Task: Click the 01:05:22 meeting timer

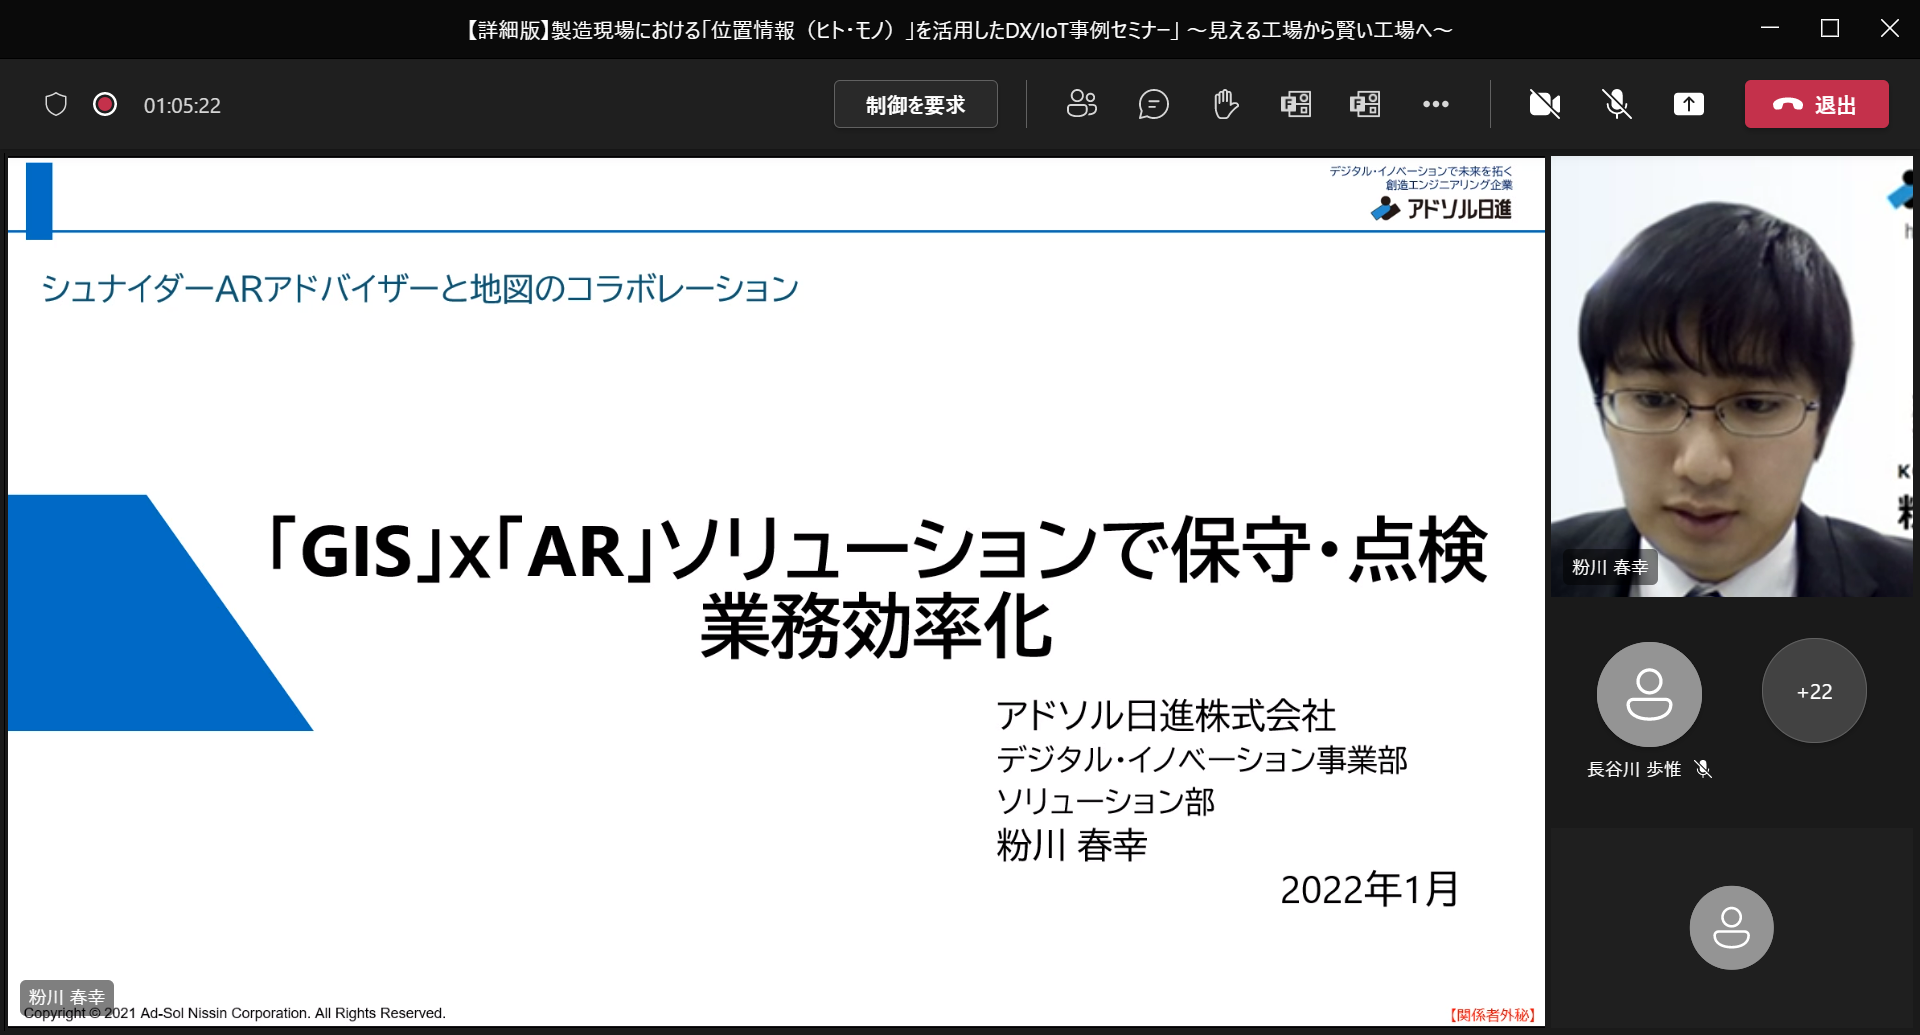Action: pos(182,105)
